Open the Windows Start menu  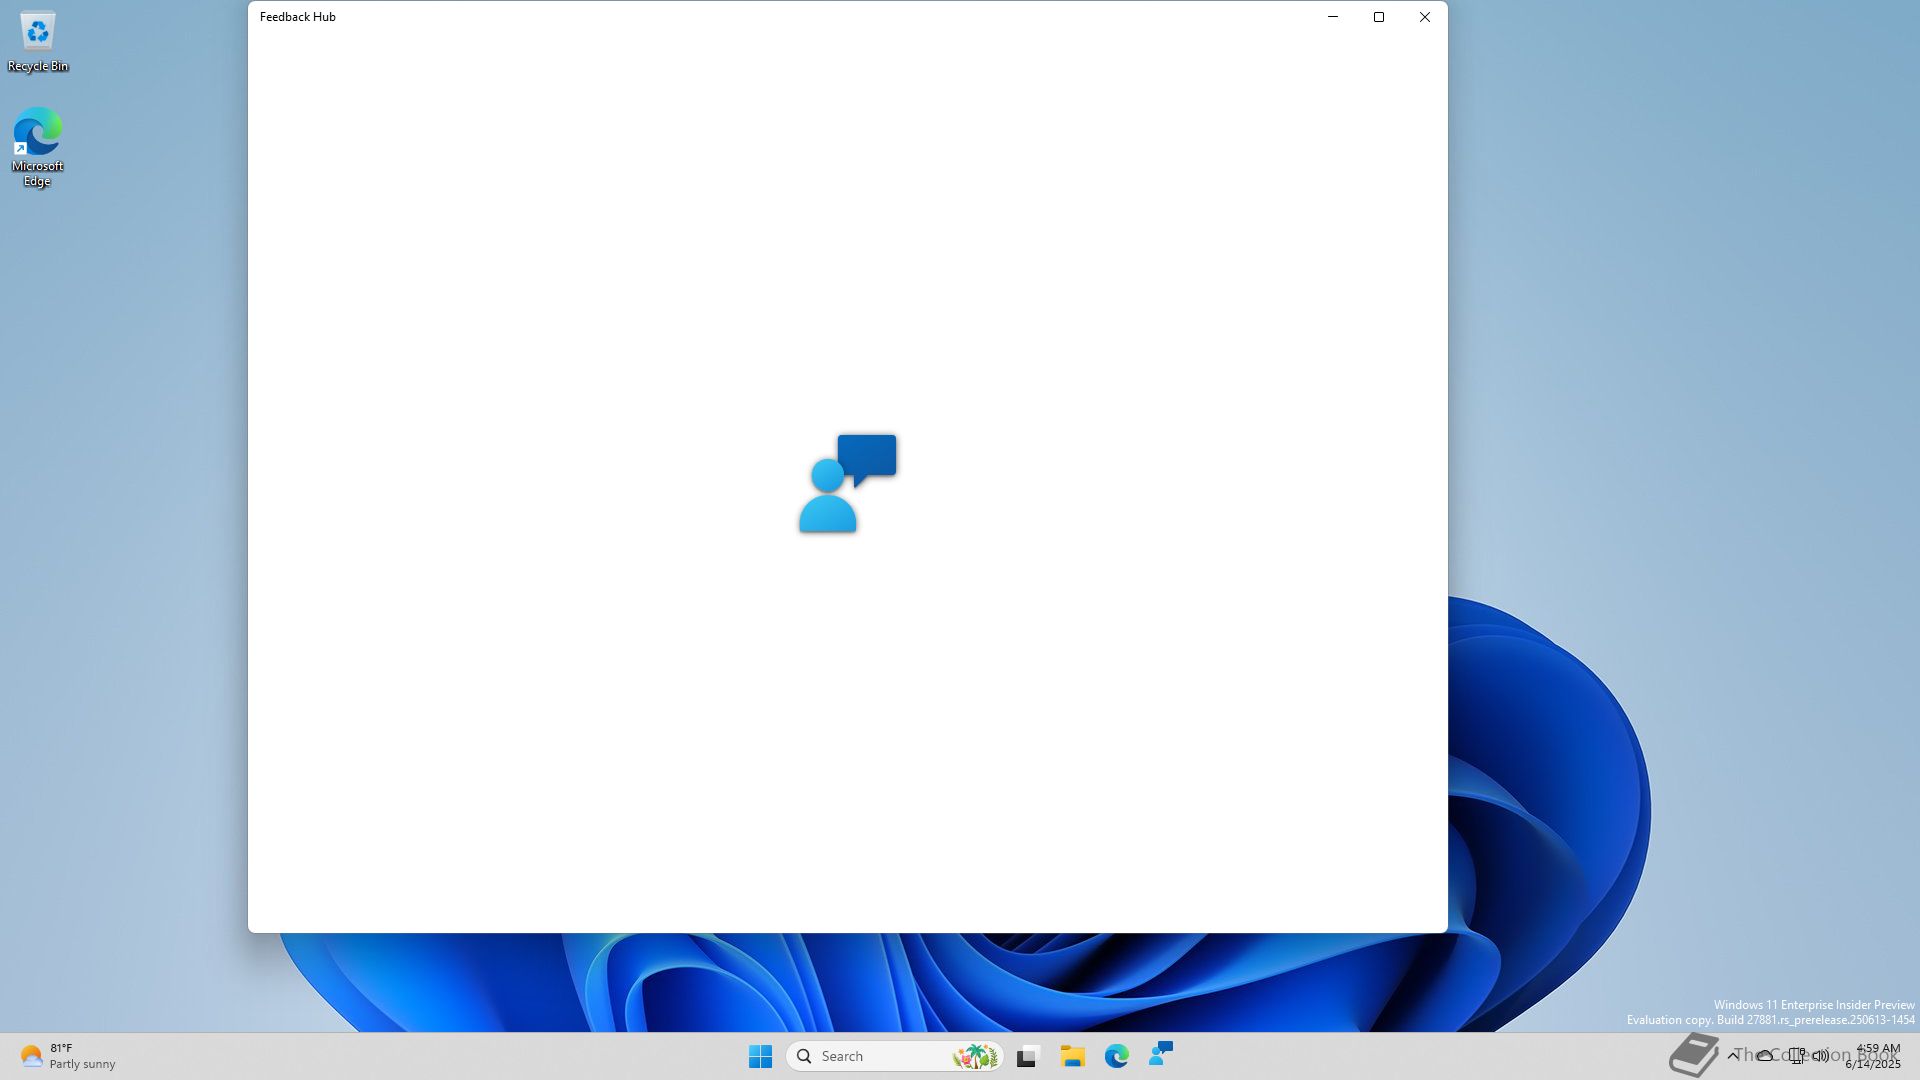coord(760,1056)
